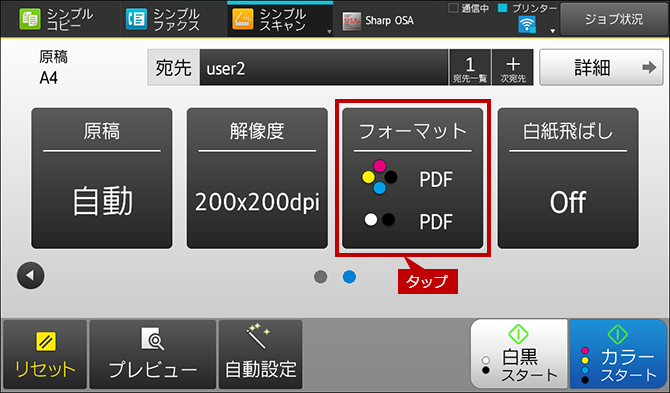Open the シンプルコピー mode tab
670x393 pixels.
click(x=60, y=19)
